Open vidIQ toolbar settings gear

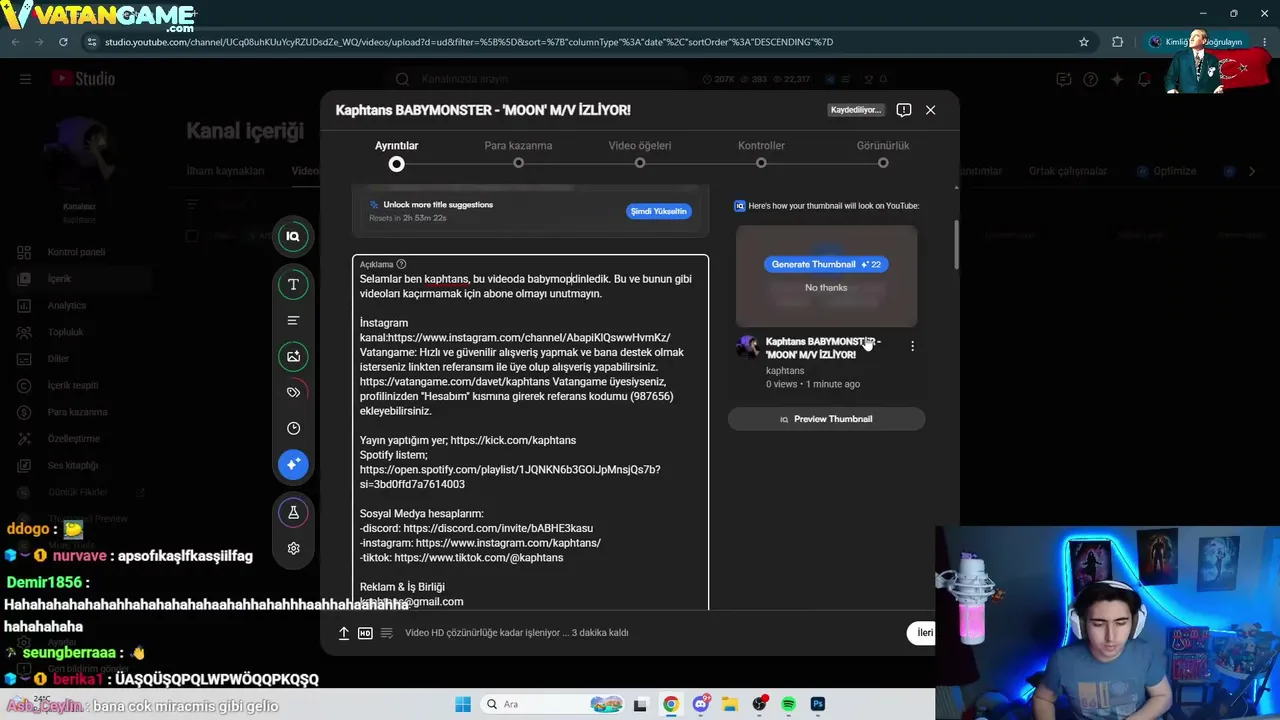click(x=293, y=548)
